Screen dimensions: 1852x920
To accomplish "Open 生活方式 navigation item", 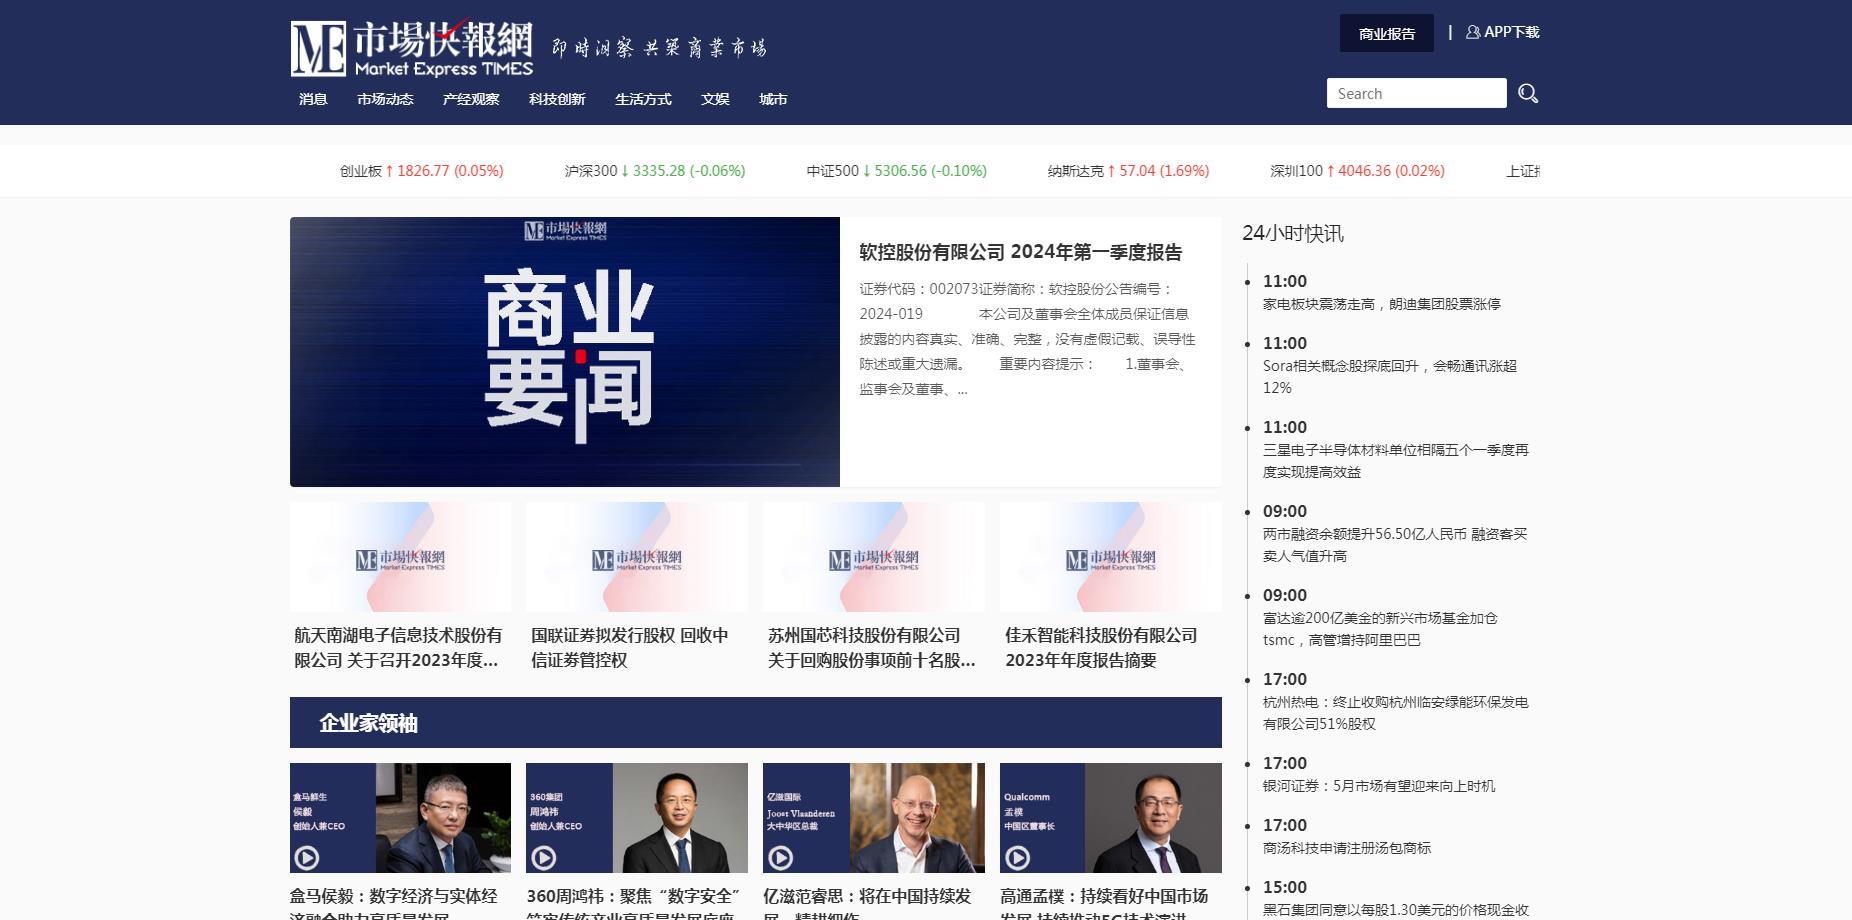I will pos(643,99).
